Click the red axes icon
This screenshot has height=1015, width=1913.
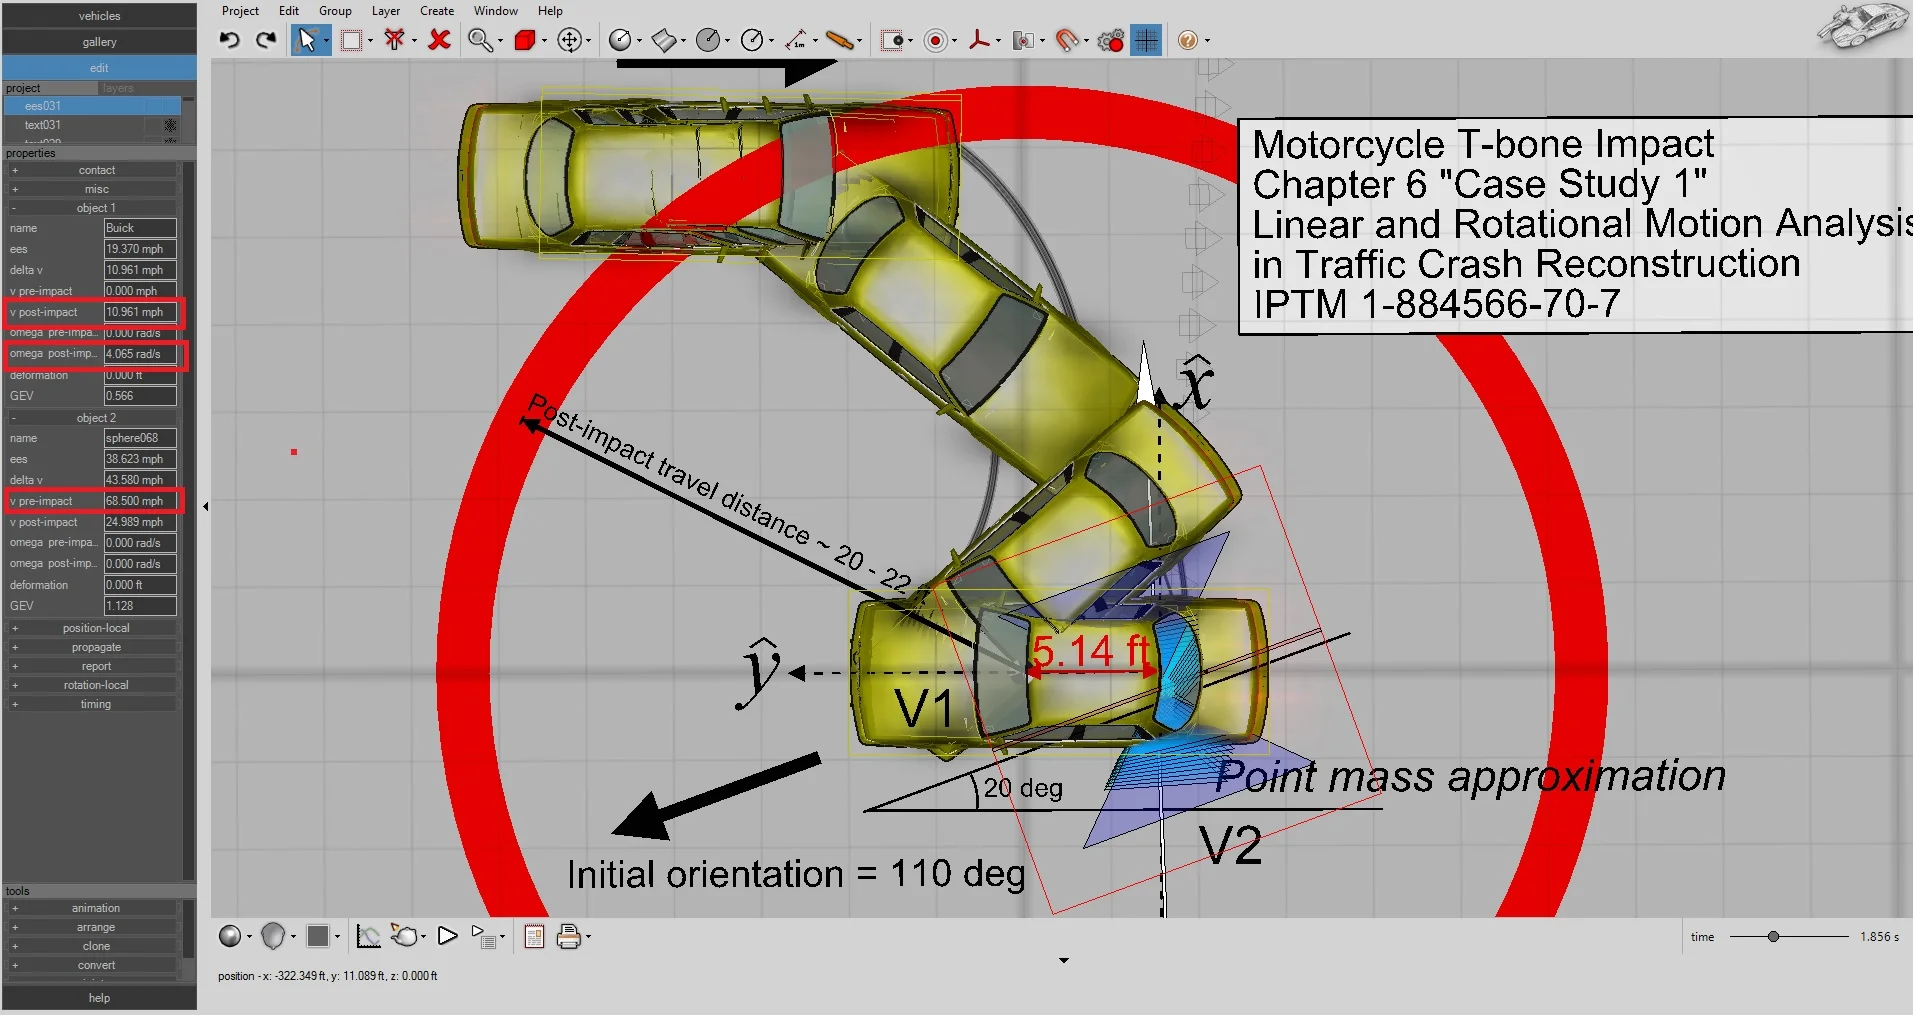click(980, 40)
